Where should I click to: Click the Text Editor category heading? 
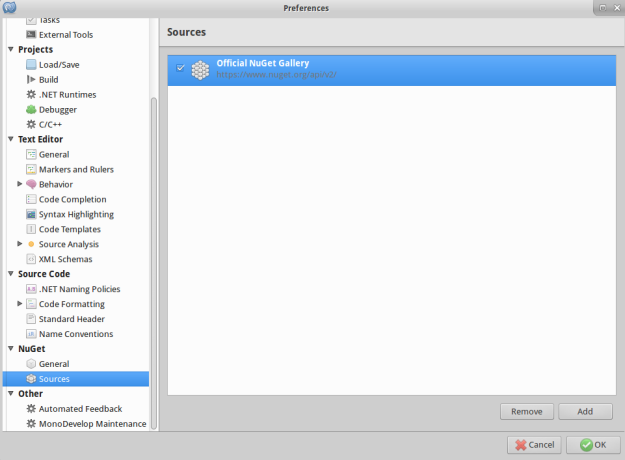(x=40, y=139)
